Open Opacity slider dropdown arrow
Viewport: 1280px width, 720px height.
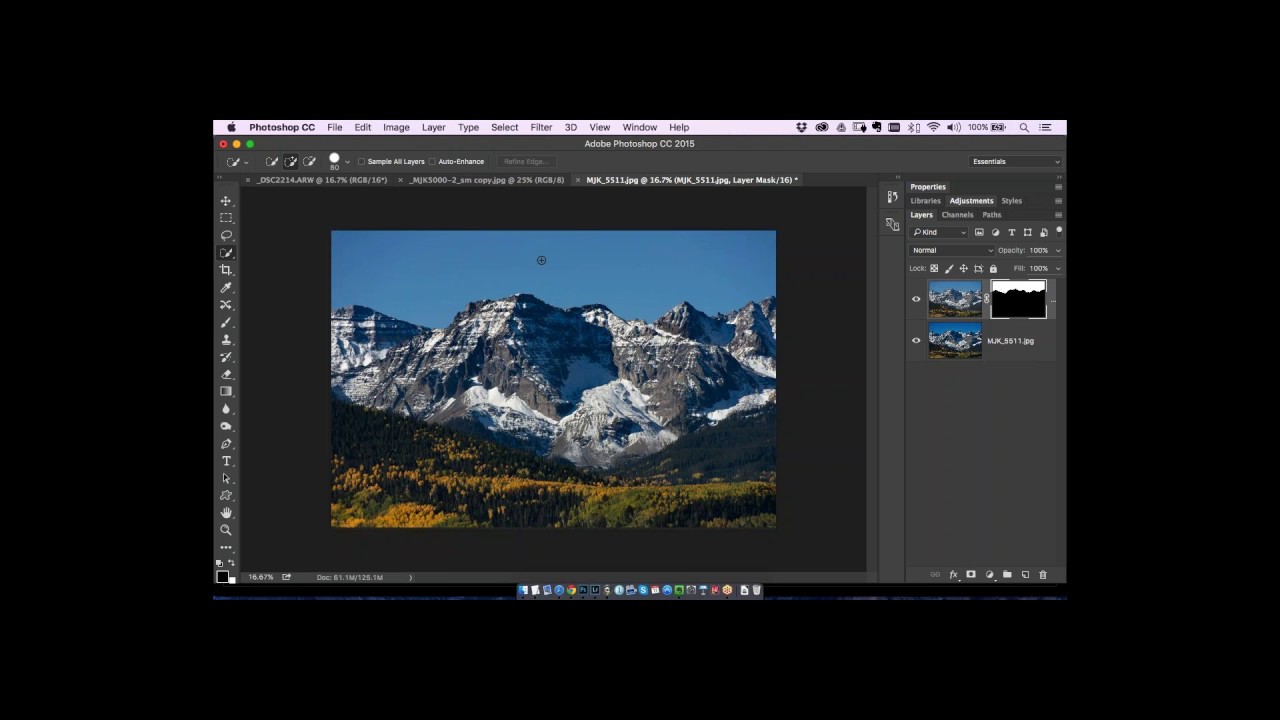click(x=1058, y=250)
